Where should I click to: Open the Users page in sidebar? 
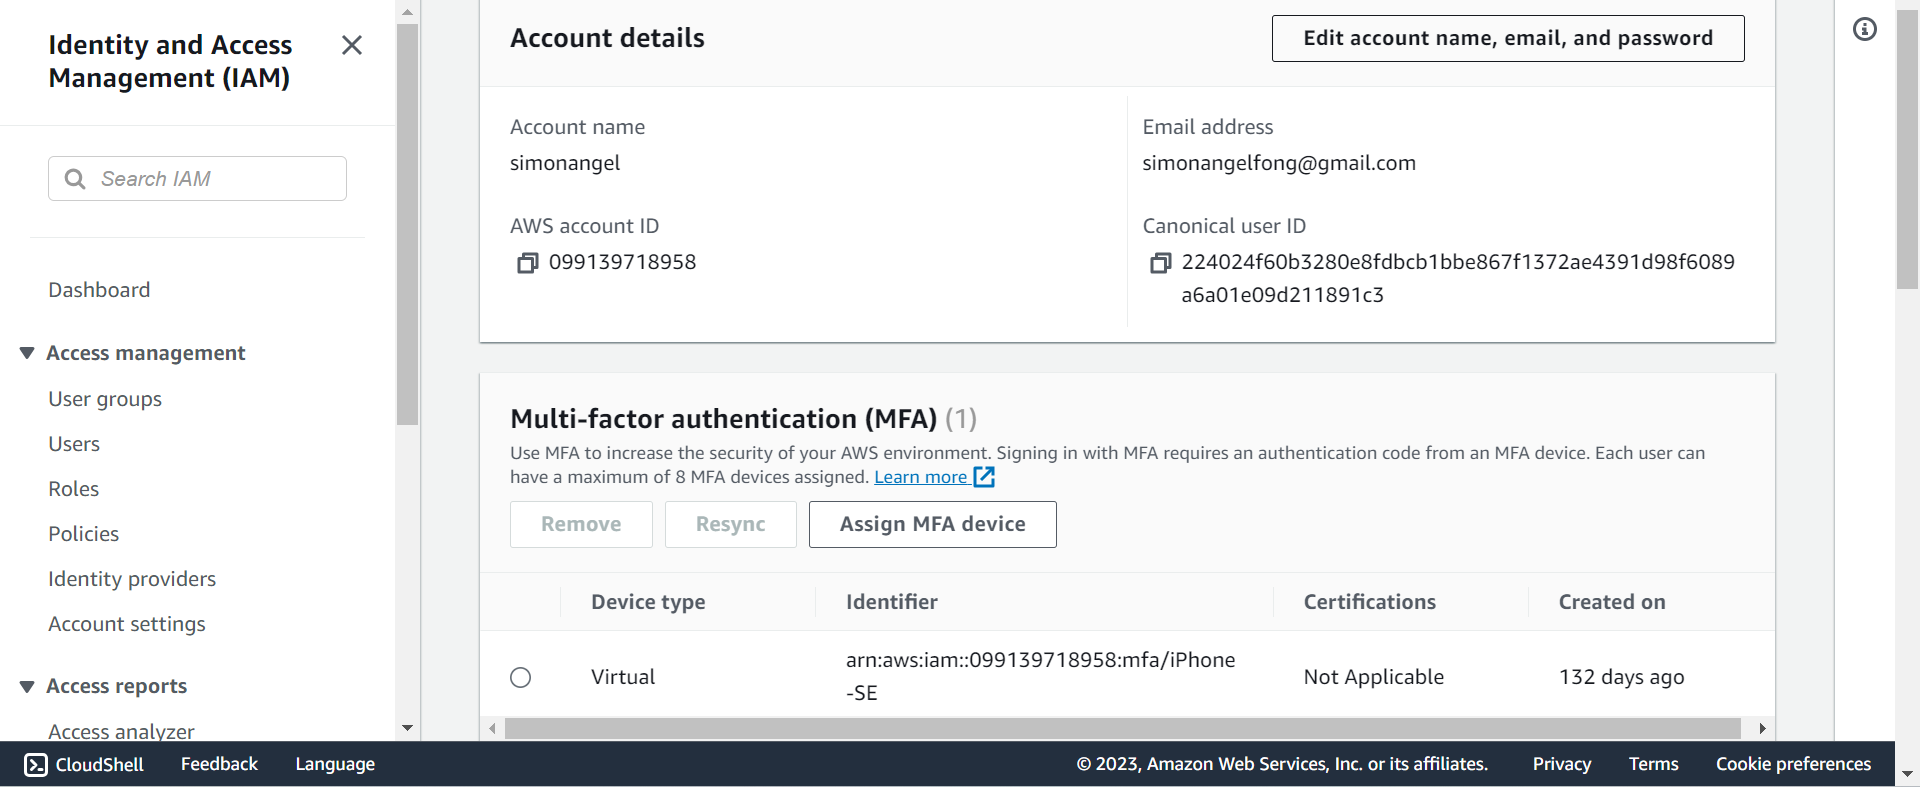[74, 444]
